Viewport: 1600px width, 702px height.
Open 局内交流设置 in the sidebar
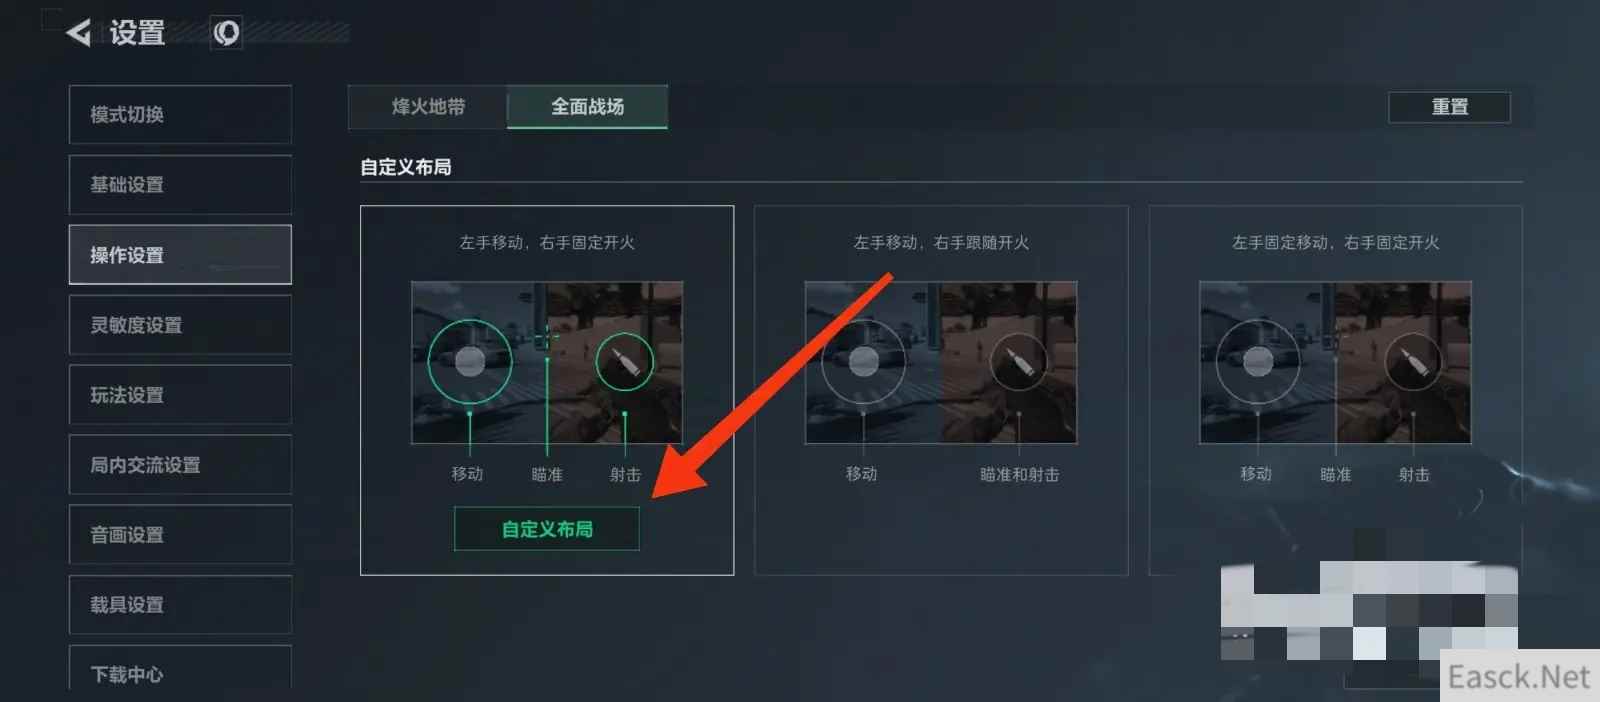pos(180,465)
